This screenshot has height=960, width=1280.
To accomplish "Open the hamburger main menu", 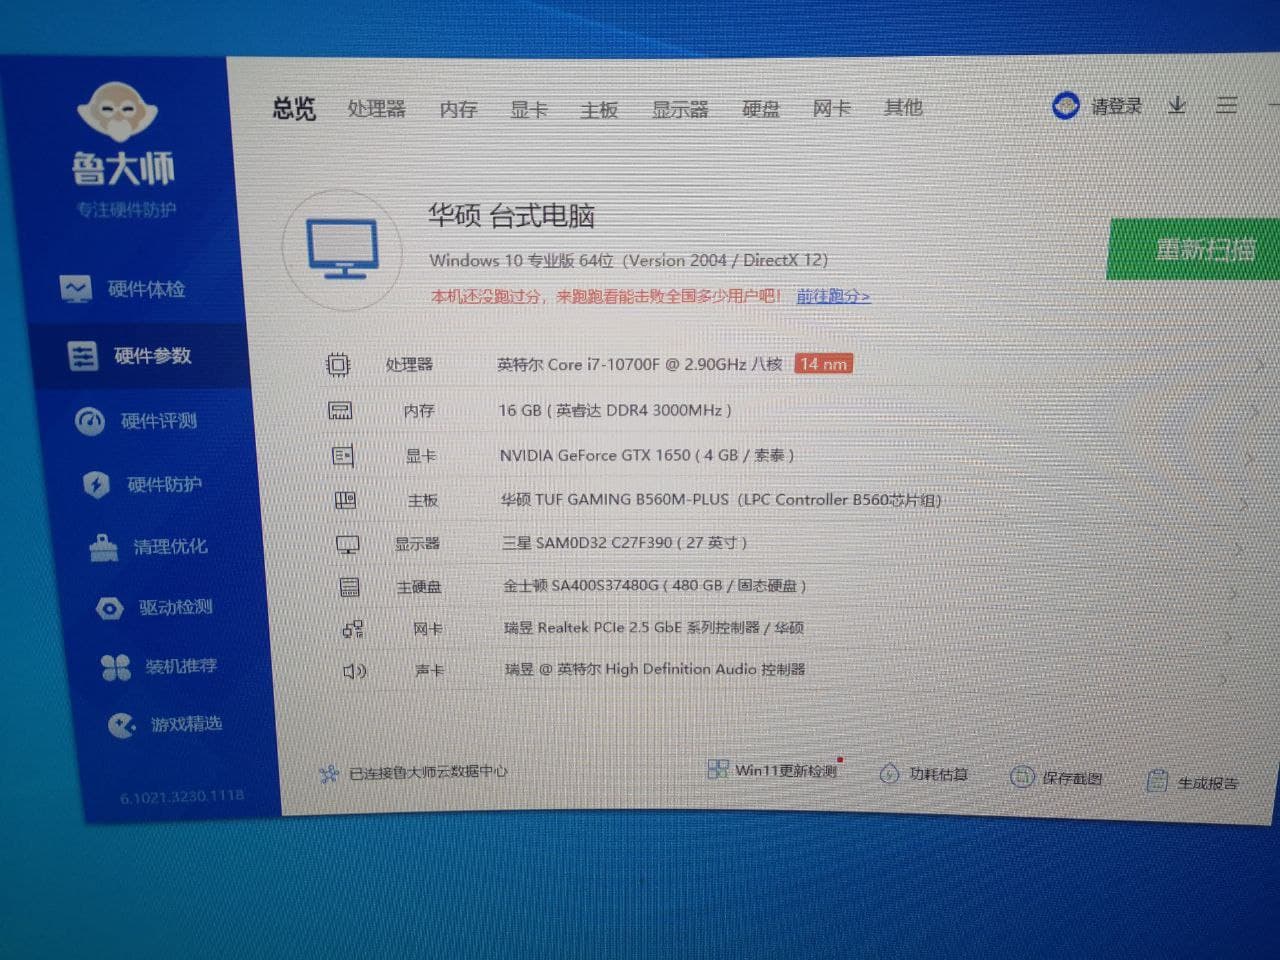I will point(1227,105).
